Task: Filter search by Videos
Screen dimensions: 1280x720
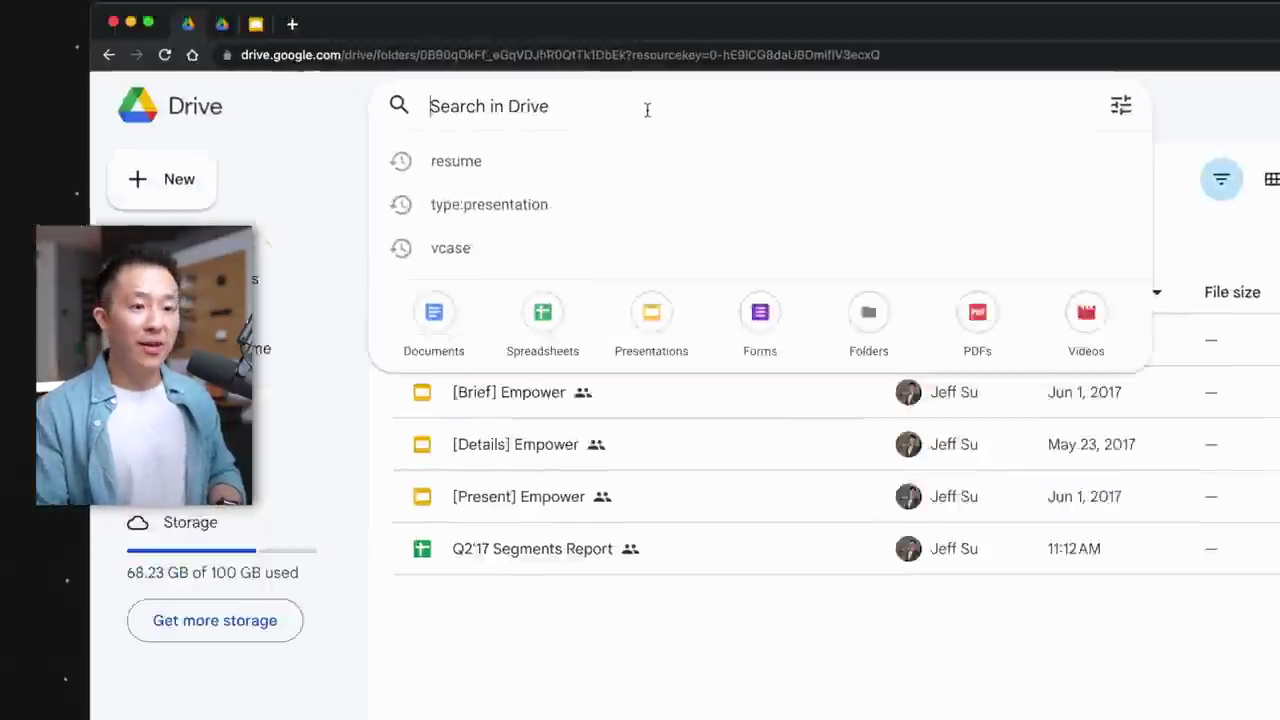Action: point(1086,326)
